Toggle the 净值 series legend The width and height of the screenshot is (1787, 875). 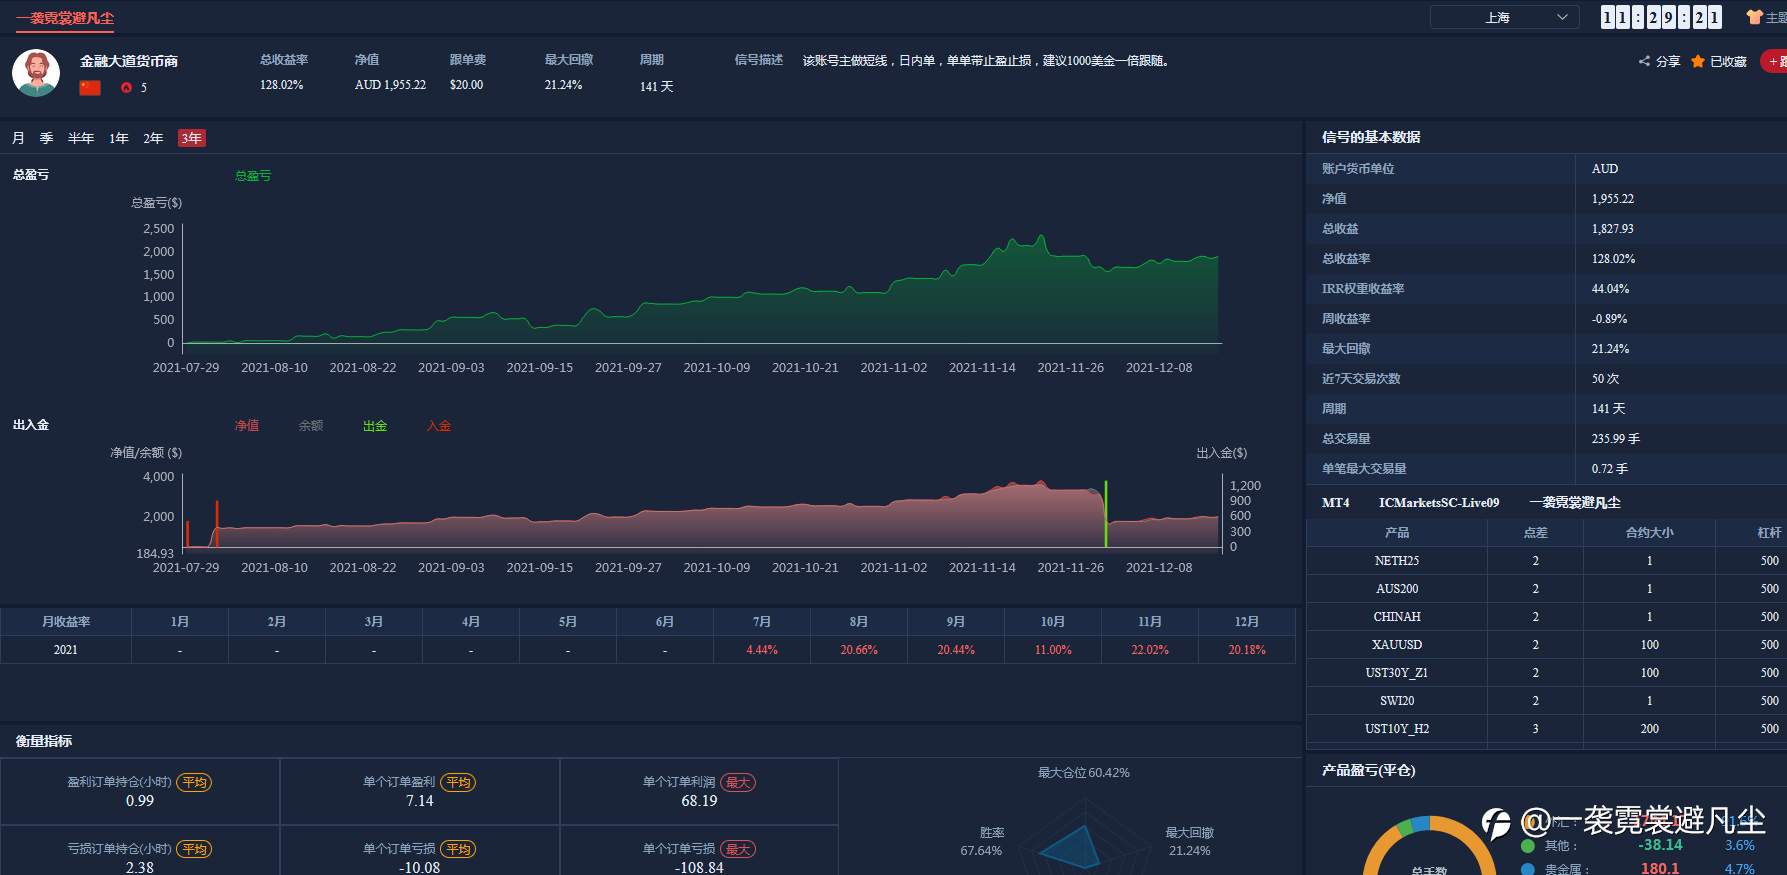[x=247, y=426]
